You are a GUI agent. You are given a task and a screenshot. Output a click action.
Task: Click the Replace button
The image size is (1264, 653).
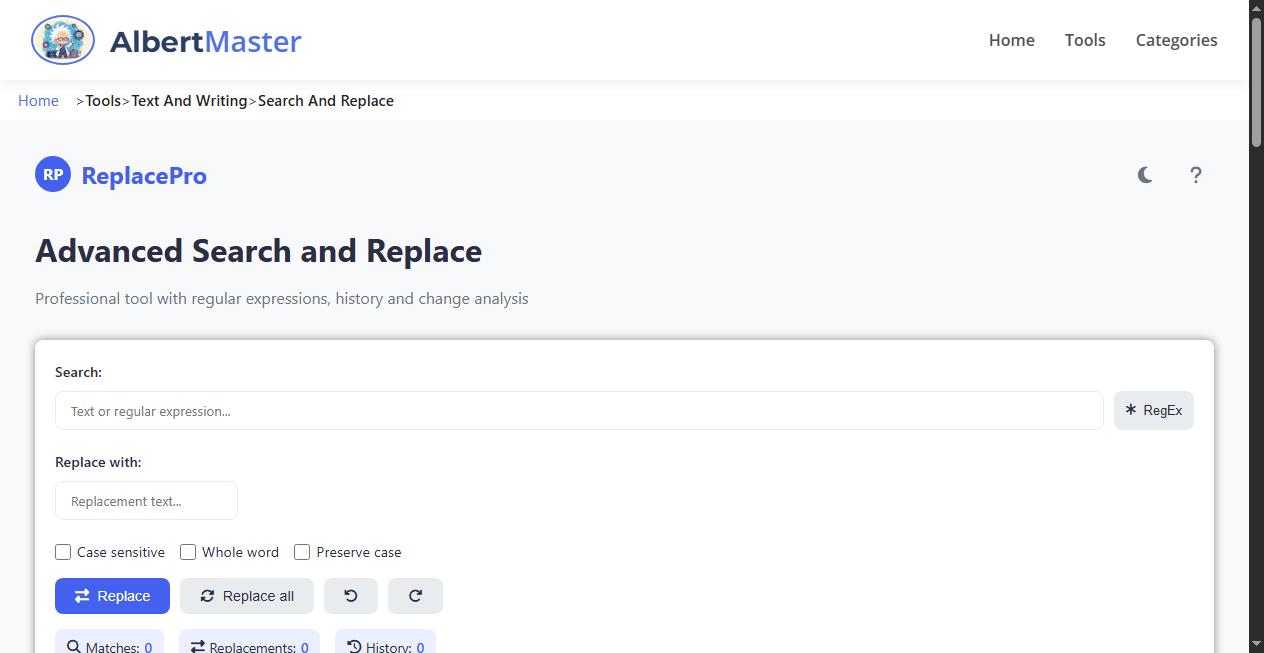tap(112, 595)
